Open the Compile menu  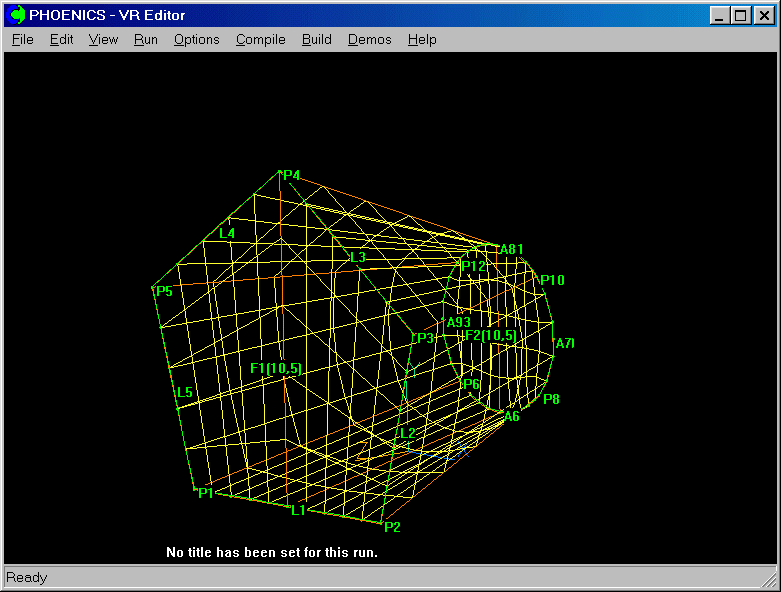coord(260,40)
